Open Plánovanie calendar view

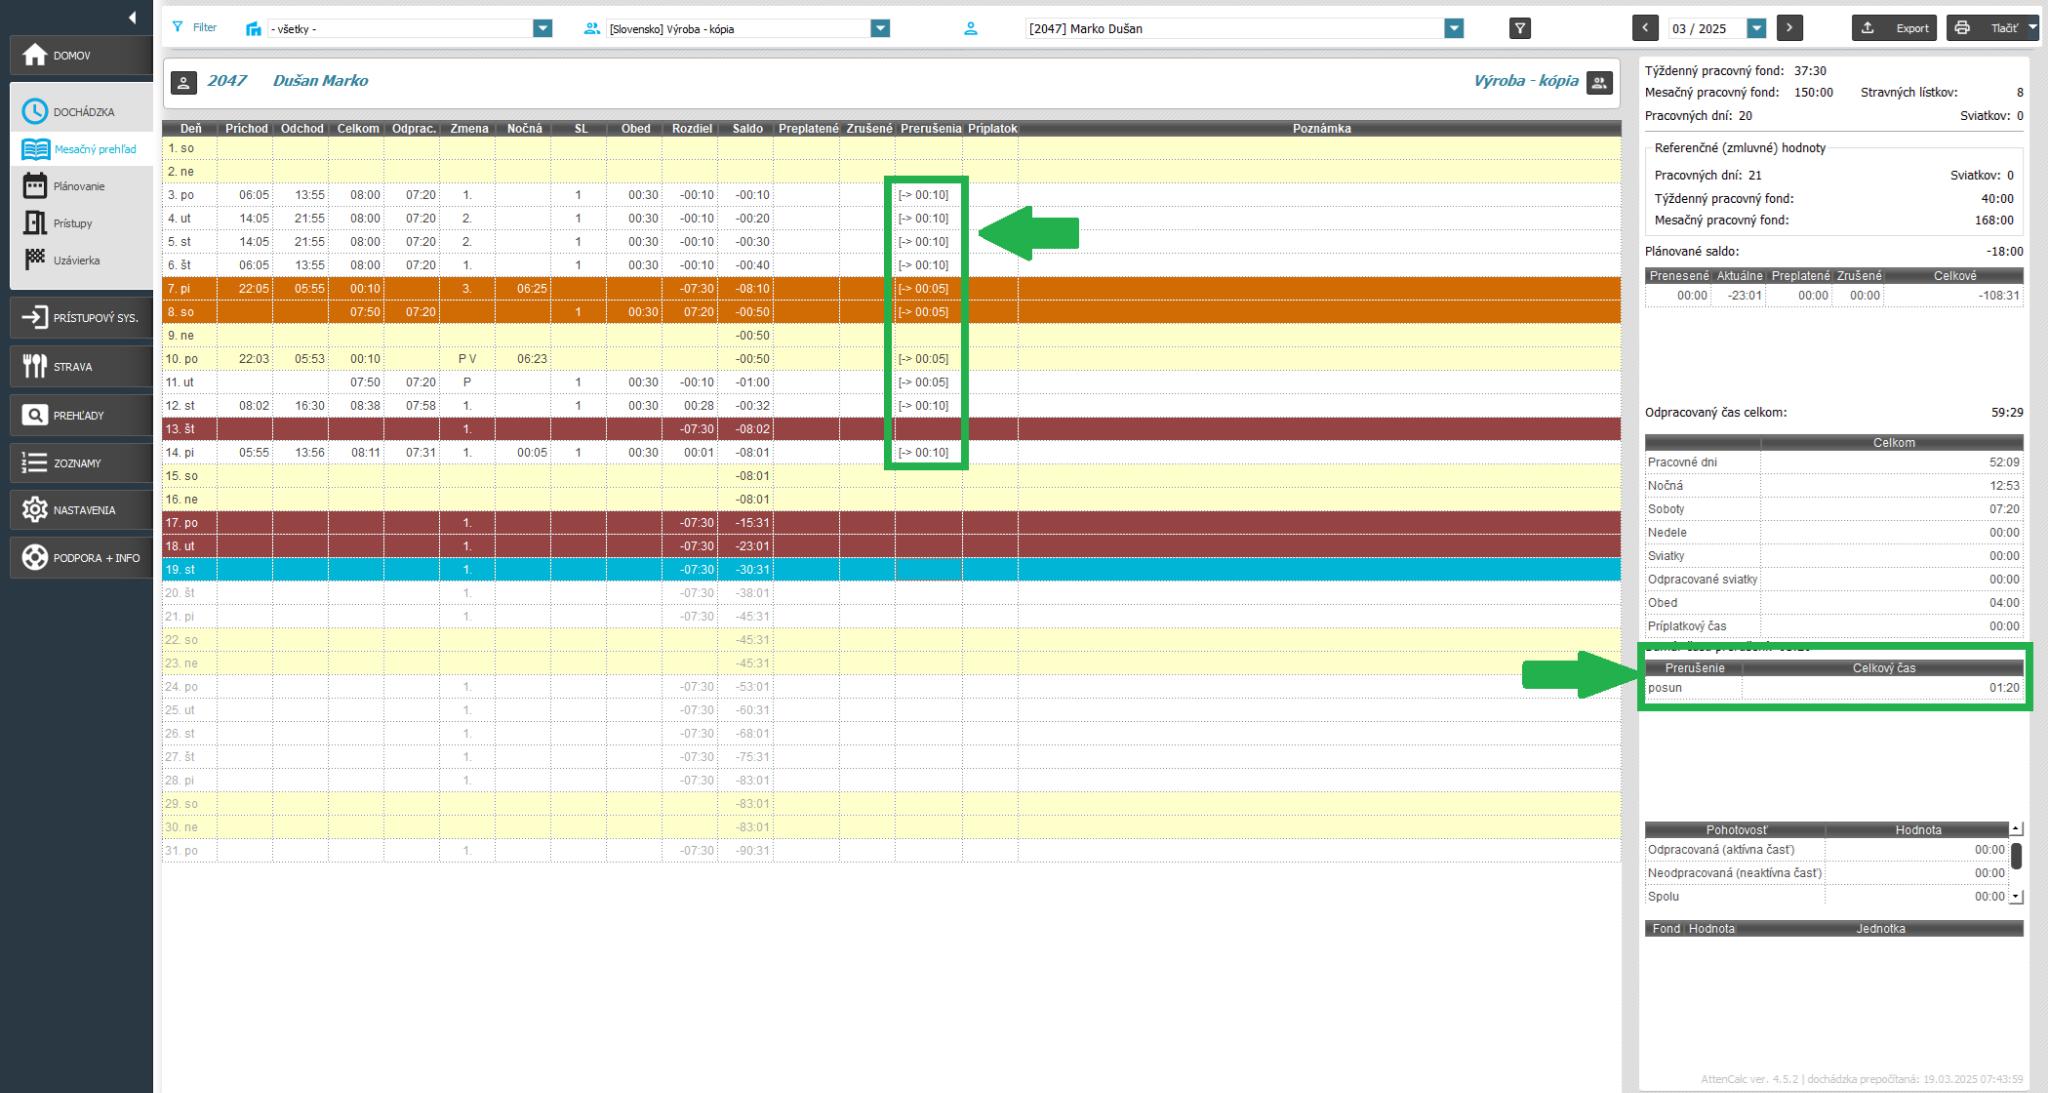click(x=77, y=186)
